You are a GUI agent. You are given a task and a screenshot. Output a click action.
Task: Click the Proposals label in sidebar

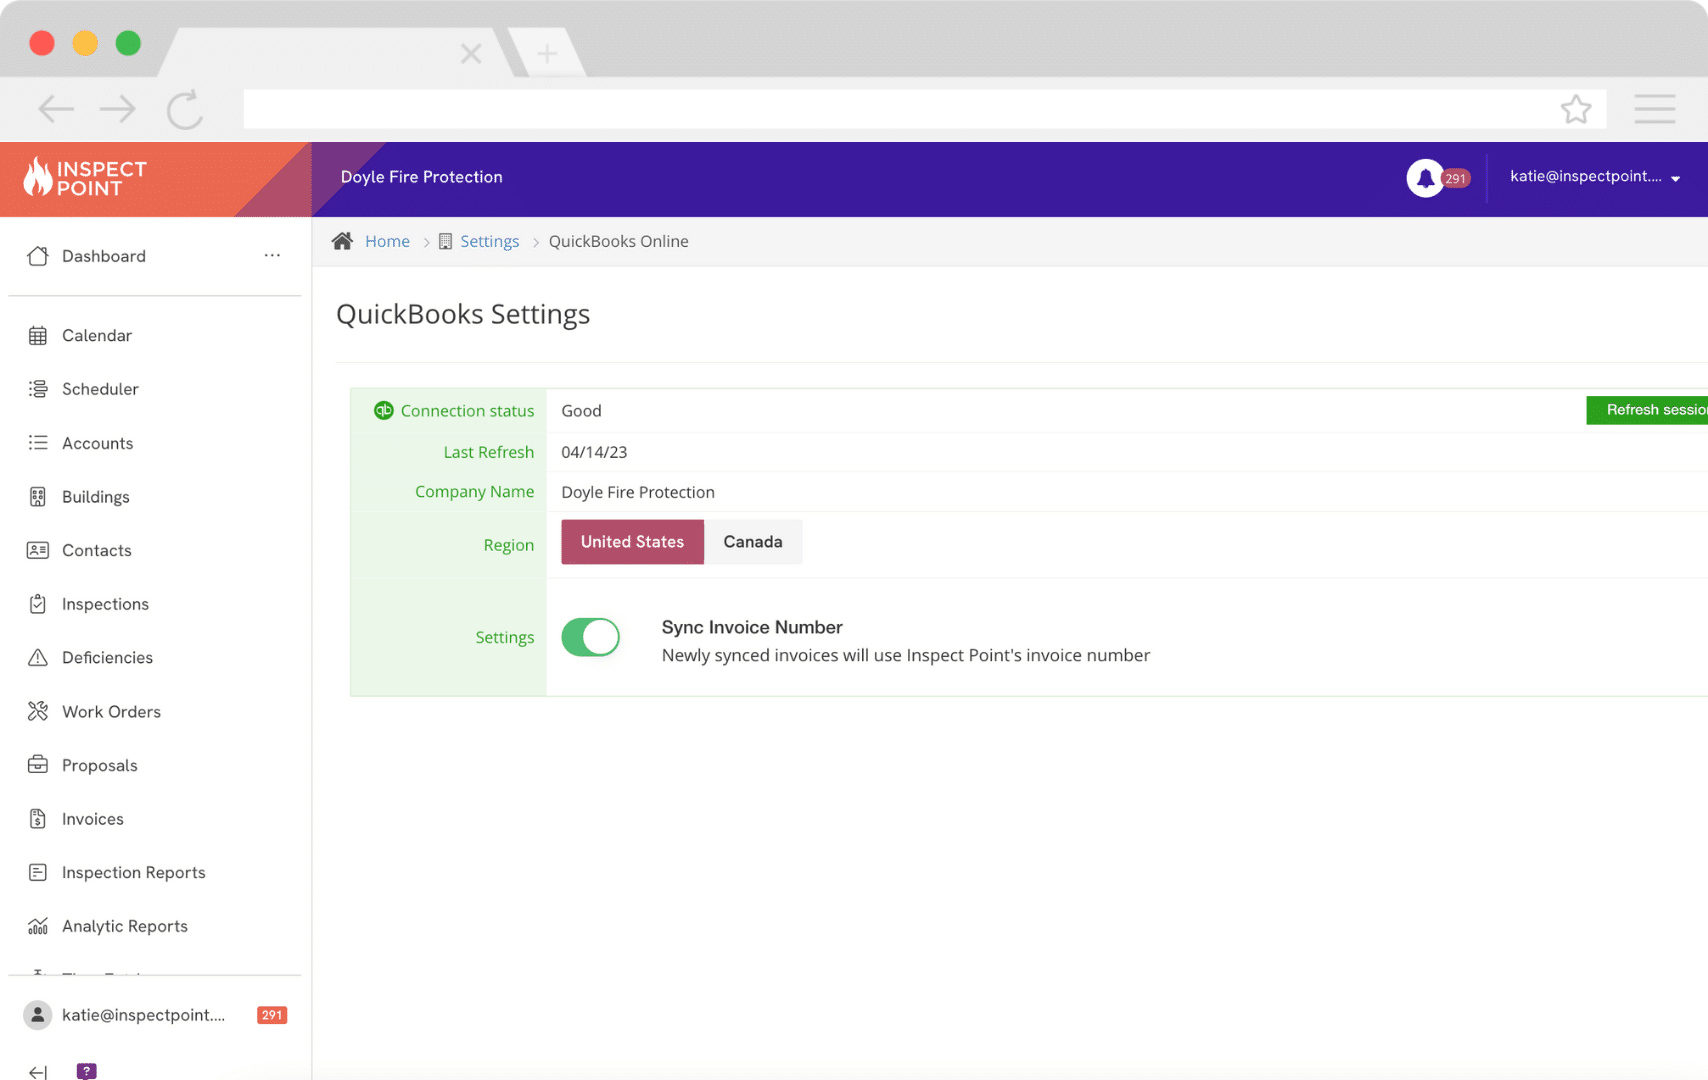click(100, 765)
